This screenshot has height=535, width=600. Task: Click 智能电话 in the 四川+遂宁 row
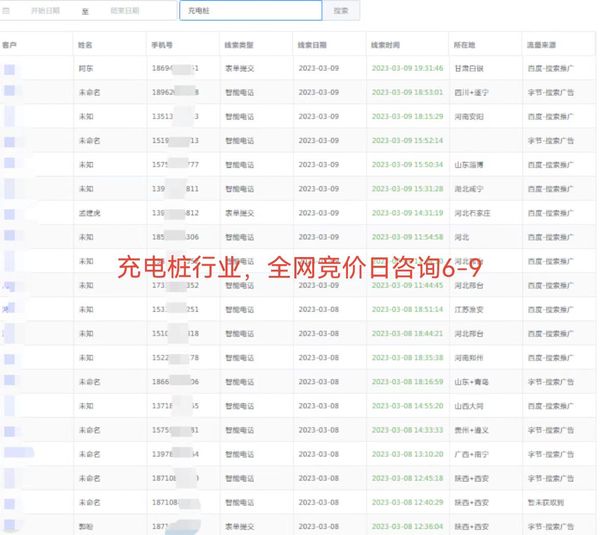(x=240, y=93)
